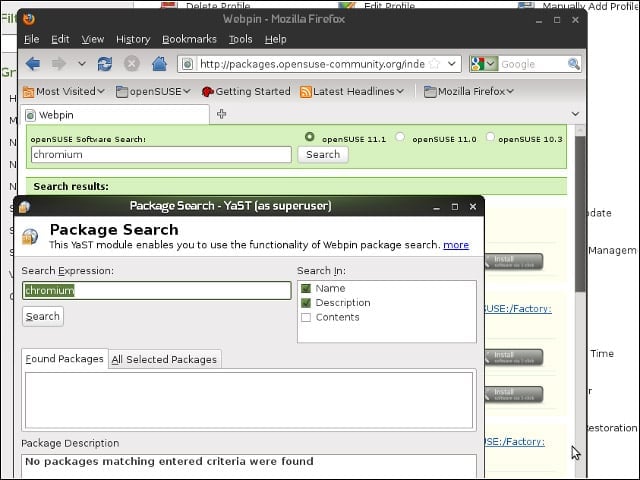Expand the openSUSE bookmarks folder

(153, 91)
